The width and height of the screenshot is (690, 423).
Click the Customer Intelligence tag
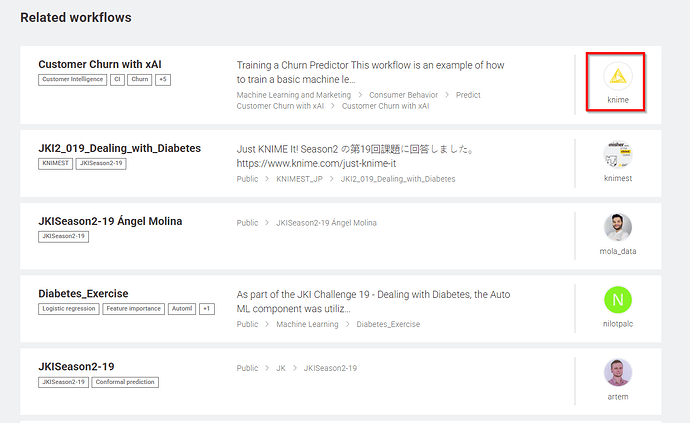point(72,79)
